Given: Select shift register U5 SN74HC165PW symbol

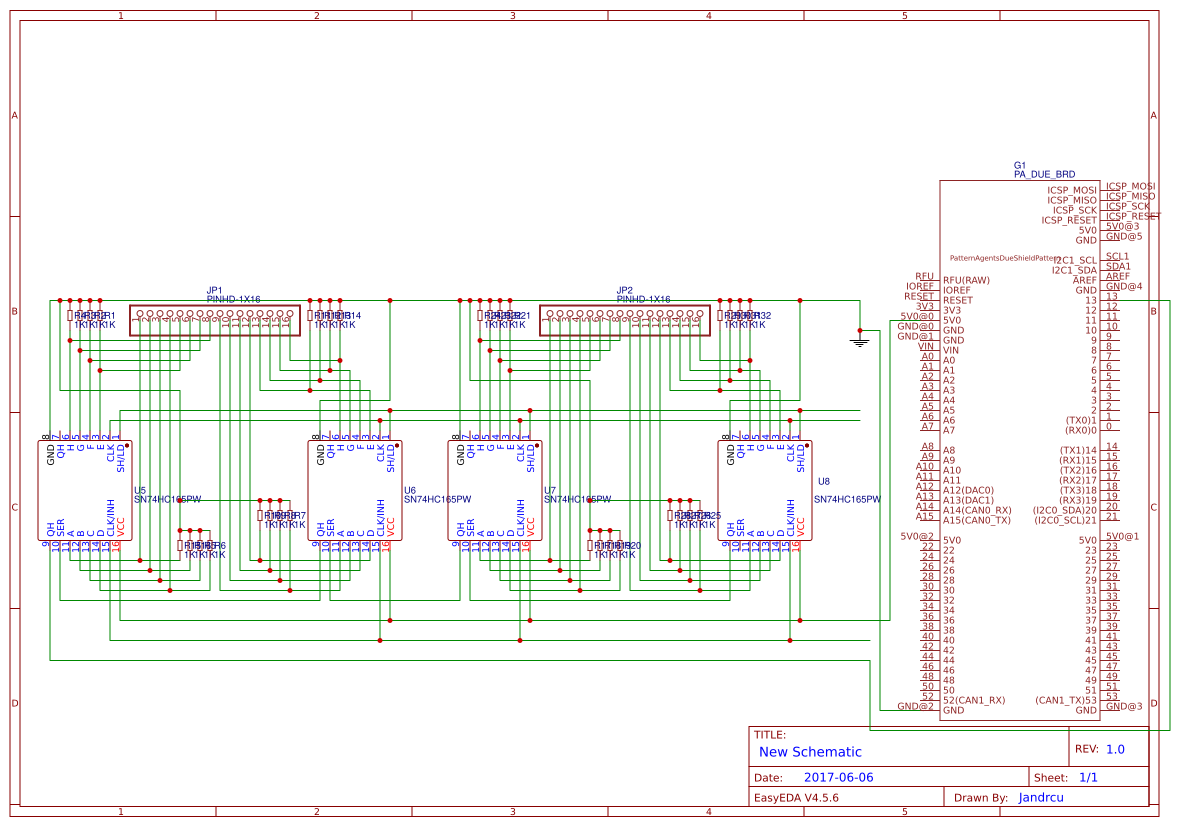Looking at the screenshot, I should (x=85, y=490).
